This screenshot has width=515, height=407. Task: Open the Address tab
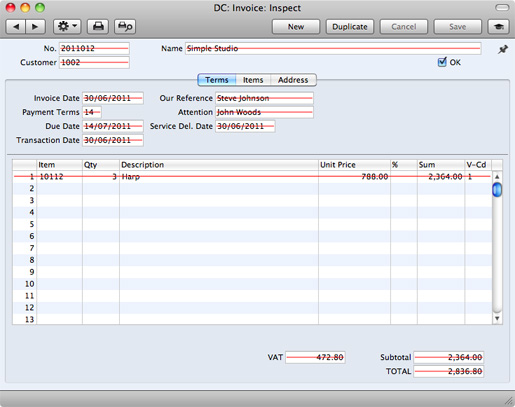293,80
